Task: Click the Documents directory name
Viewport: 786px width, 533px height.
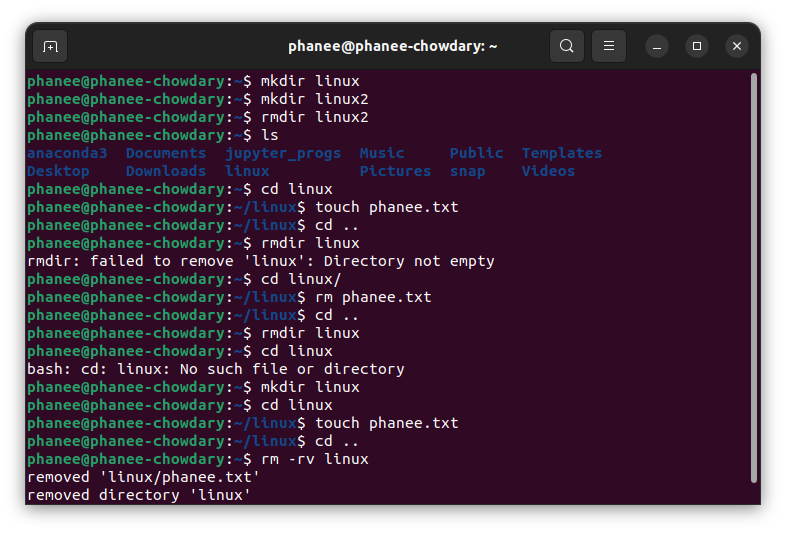Action: pos(166,153)
